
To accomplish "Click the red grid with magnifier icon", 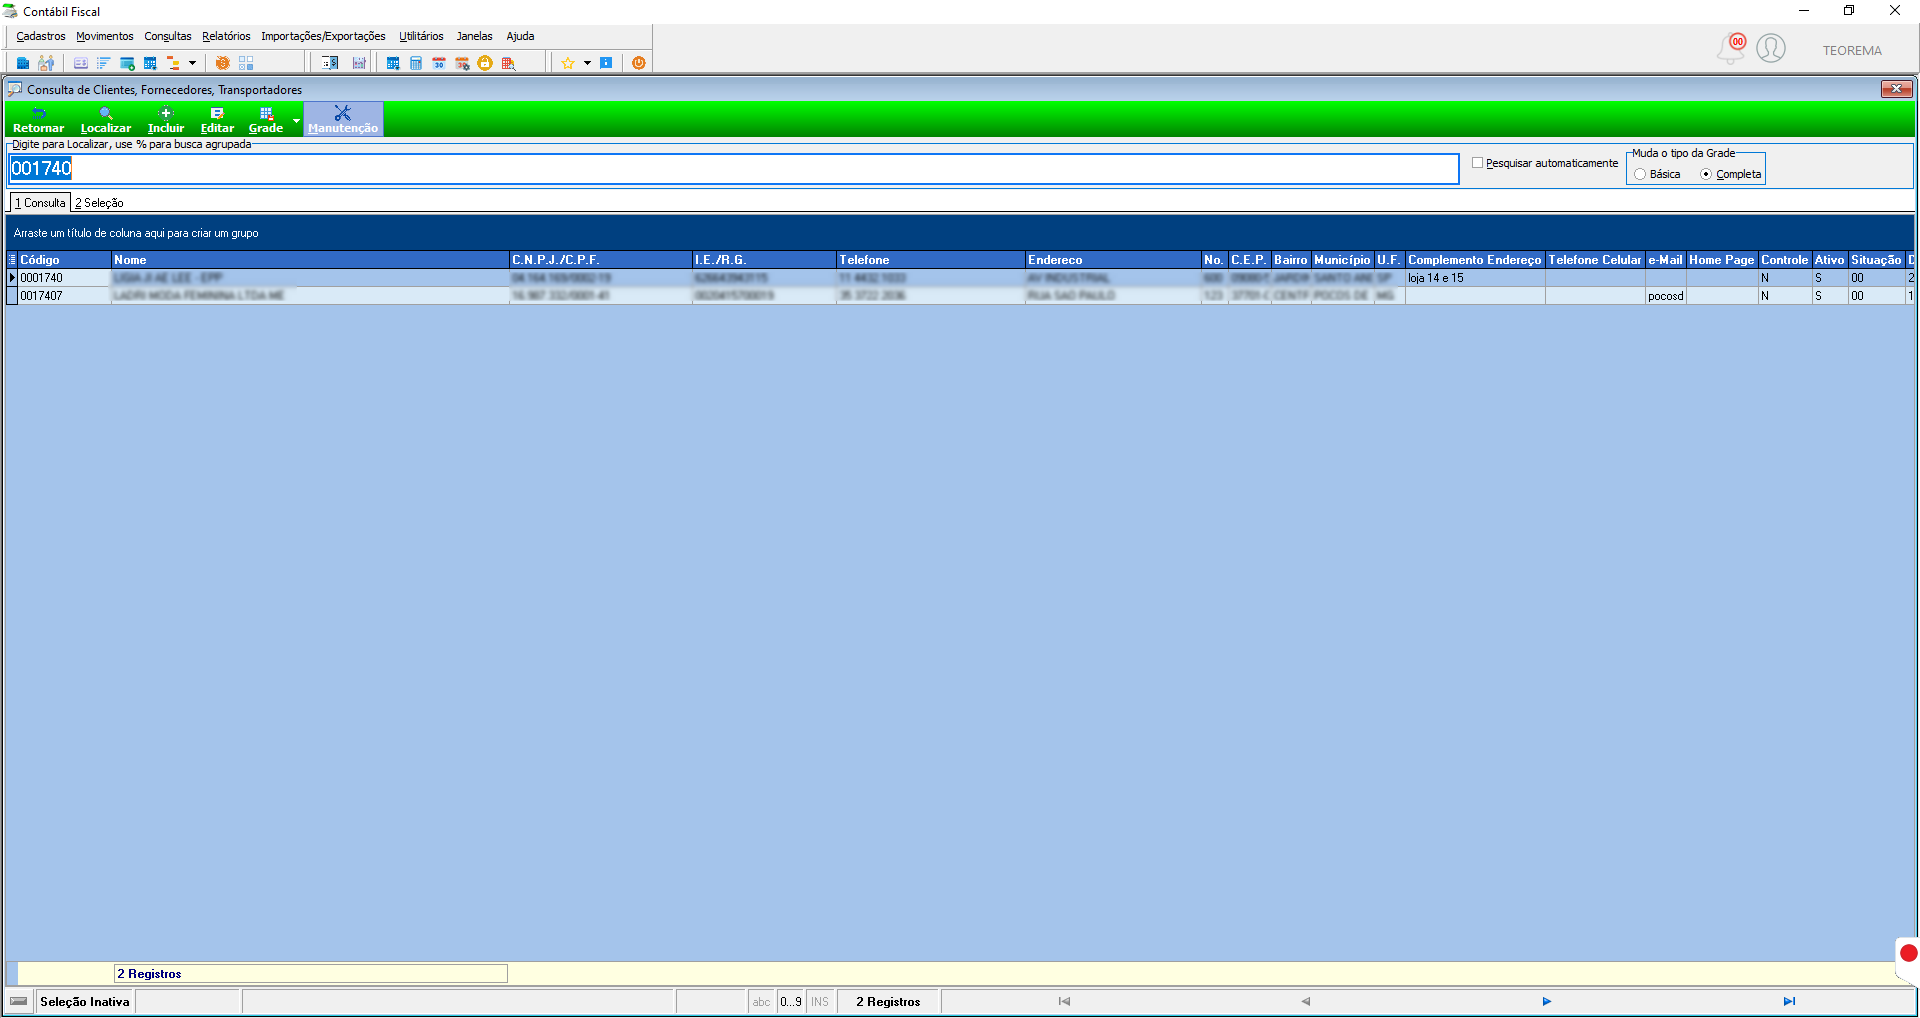I will 508,63.
